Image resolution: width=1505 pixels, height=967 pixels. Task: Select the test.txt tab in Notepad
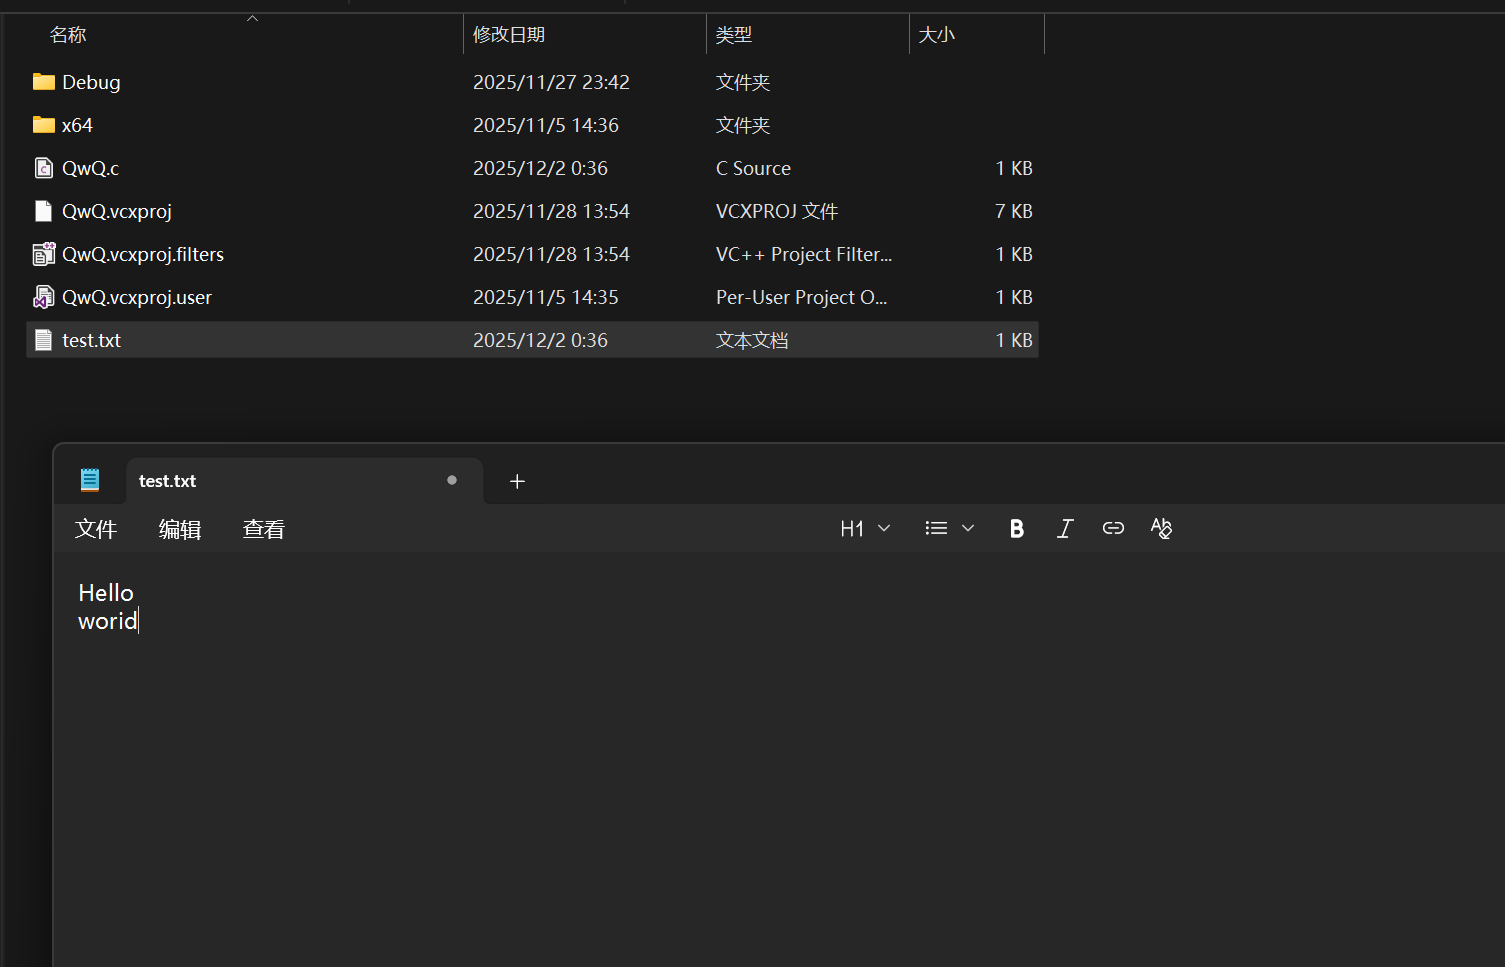click(x=304, y=481)
